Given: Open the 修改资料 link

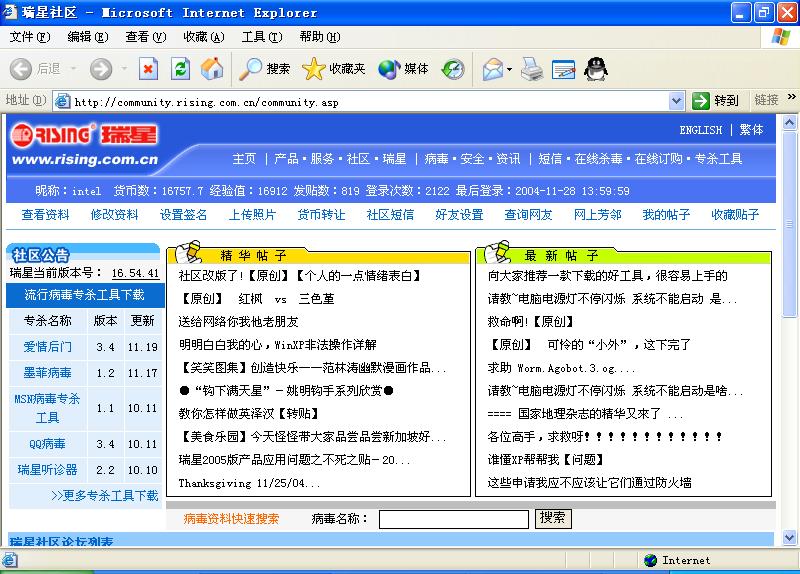Looking at the screenshot, I should tap(114, 215).
